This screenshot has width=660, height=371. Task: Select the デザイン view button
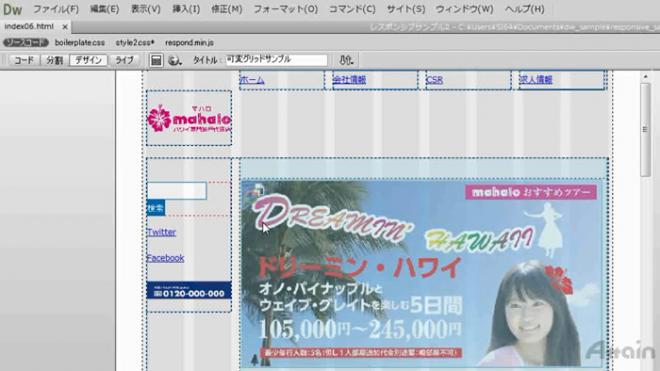tap(88, 60)
